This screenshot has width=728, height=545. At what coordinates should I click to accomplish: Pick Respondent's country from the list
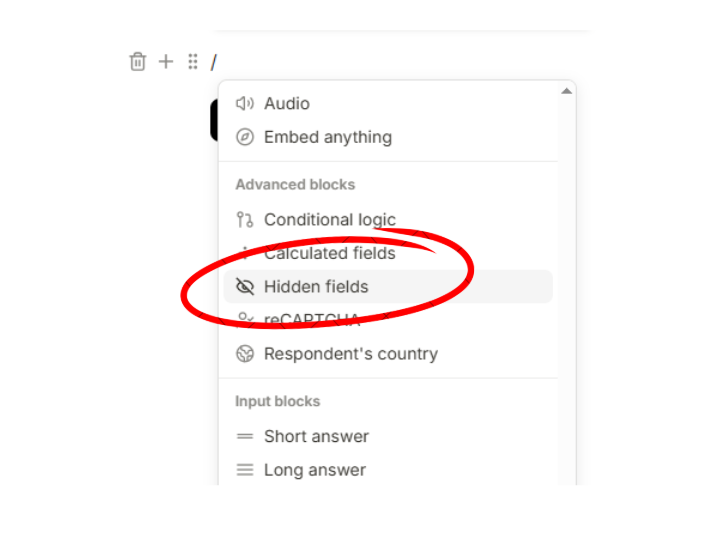pos(350,354)
